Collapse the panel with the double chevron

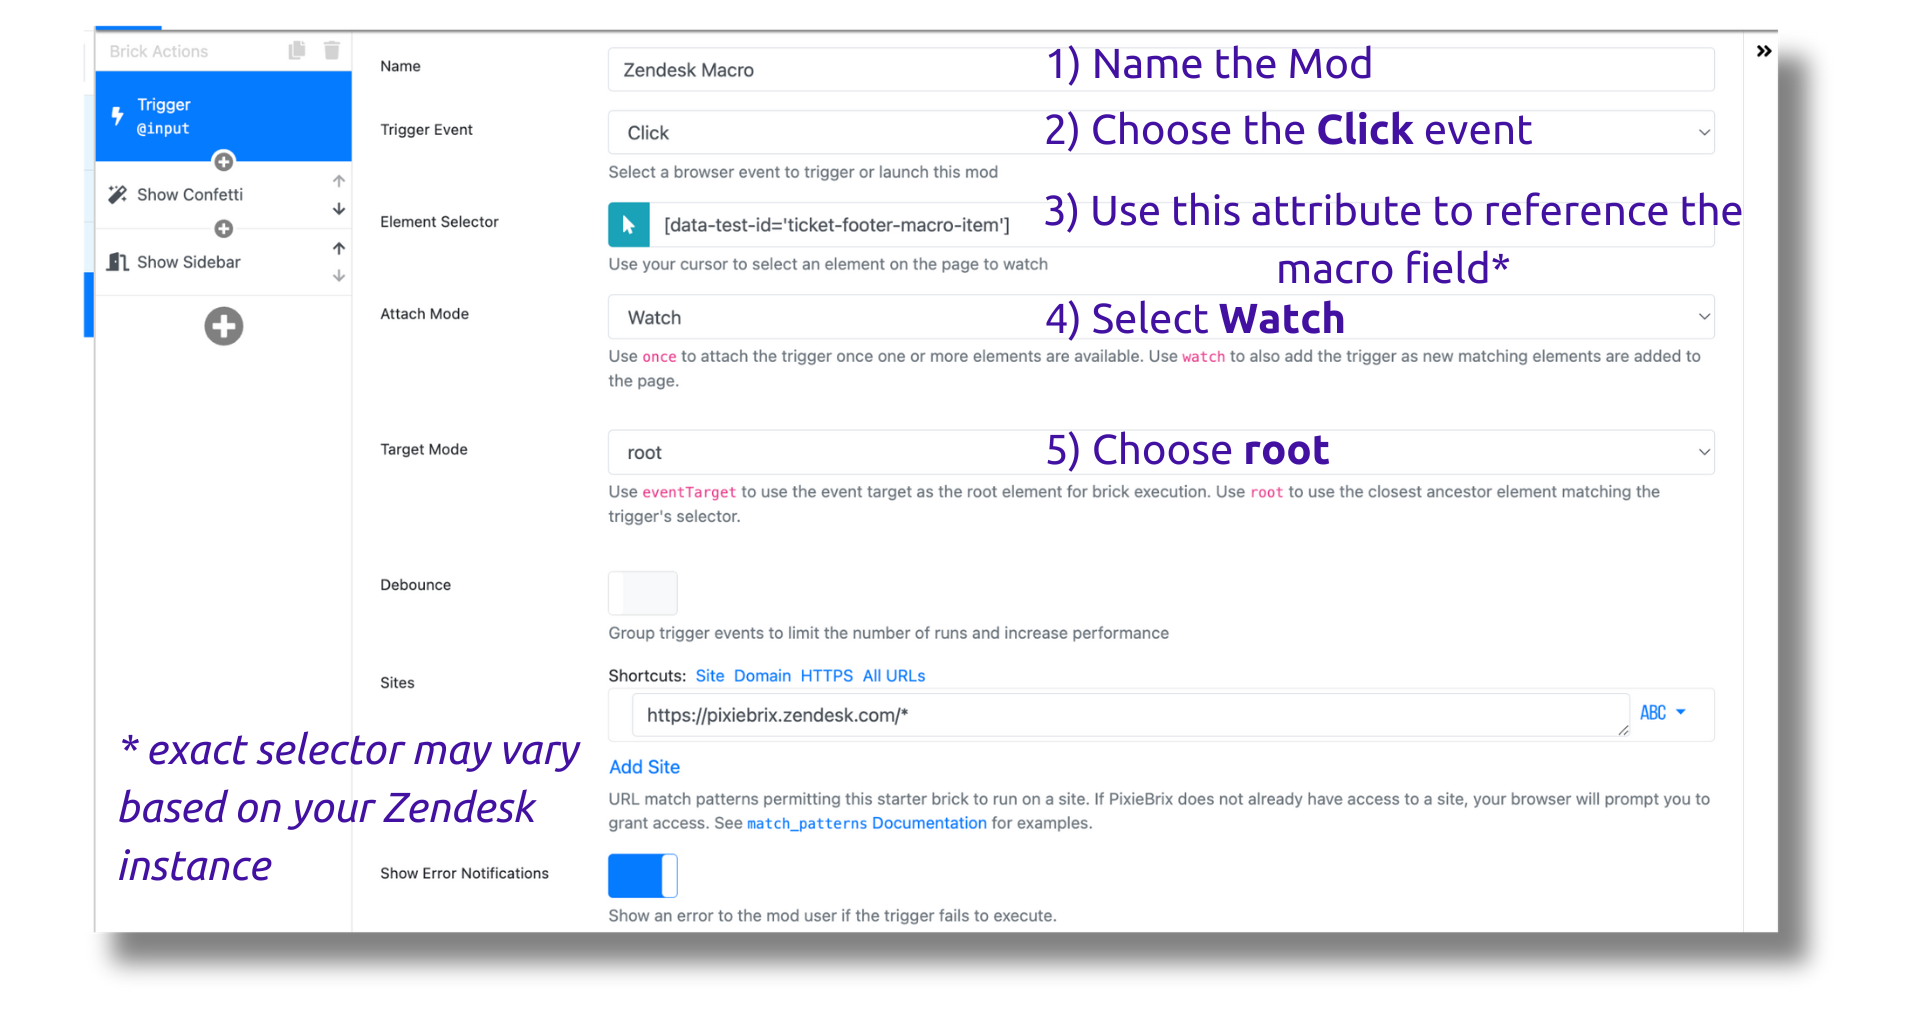(x=1763, y=50)
